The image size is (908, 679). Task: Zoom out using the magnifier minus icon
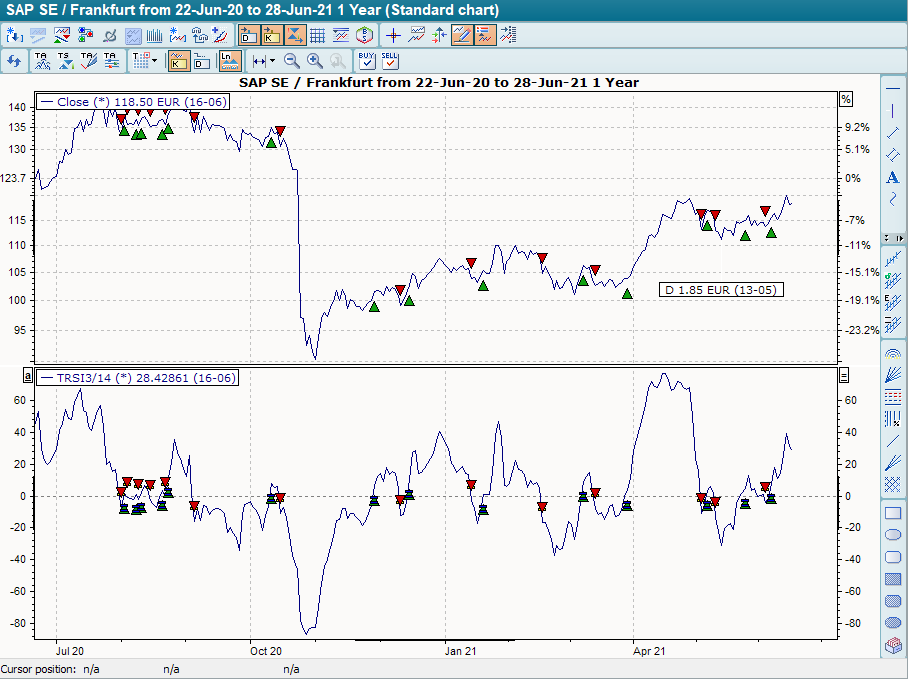(293, 61)
